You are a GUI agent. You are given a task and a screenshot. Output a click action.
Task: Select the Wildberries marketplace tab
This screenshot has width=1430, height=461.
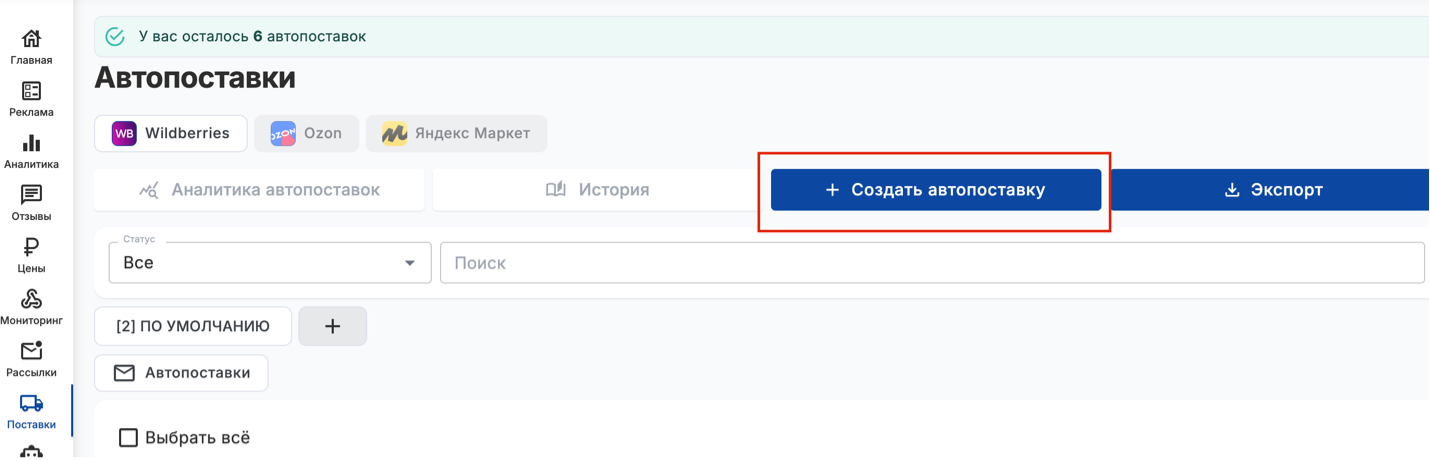[171, 133]
